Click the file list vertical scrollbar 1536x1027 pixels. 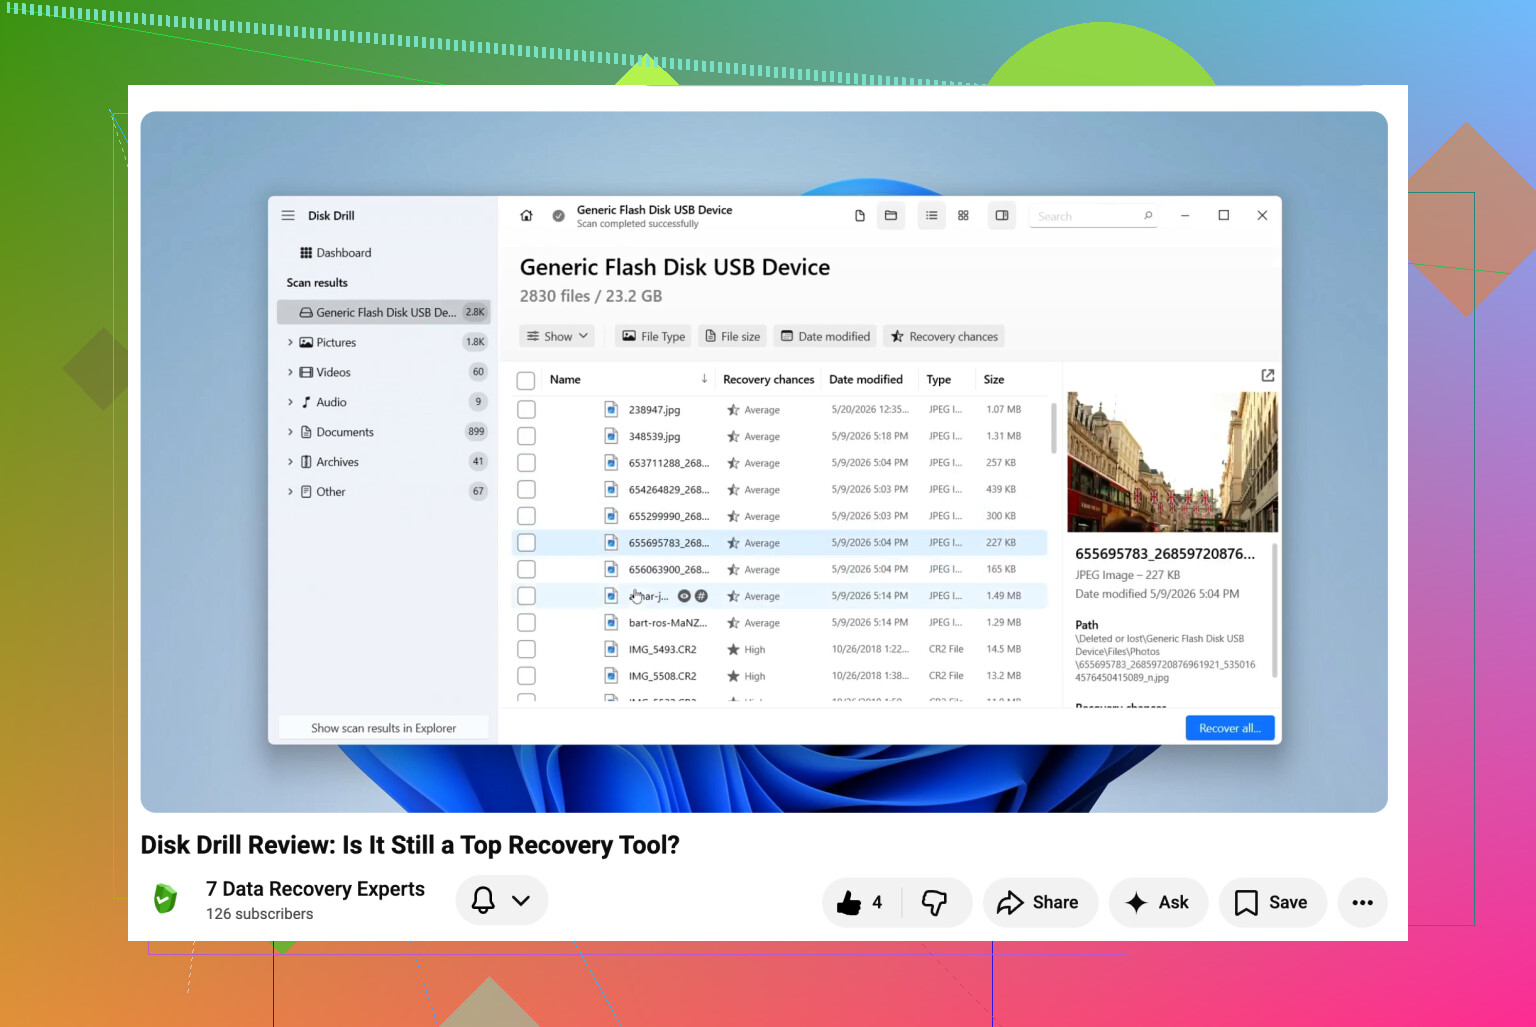tap(1053, 429)
